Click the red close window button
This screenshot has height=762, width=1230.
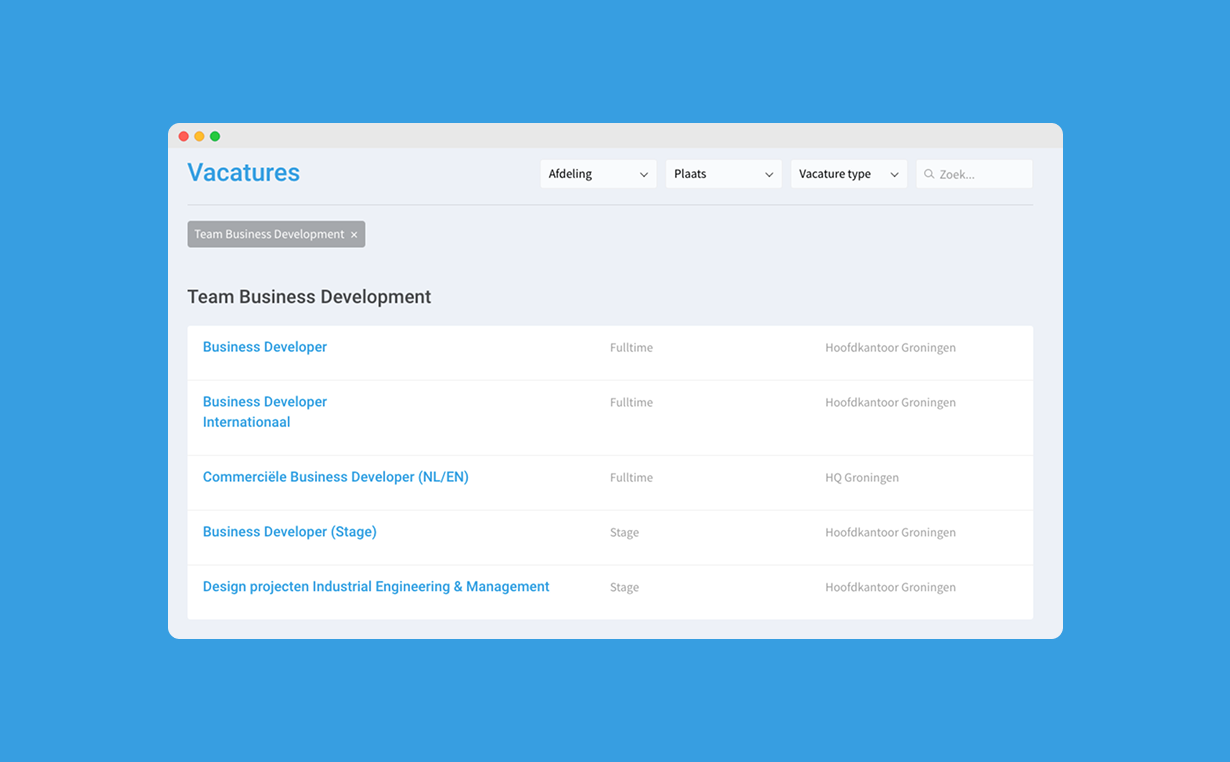(183, 136)
